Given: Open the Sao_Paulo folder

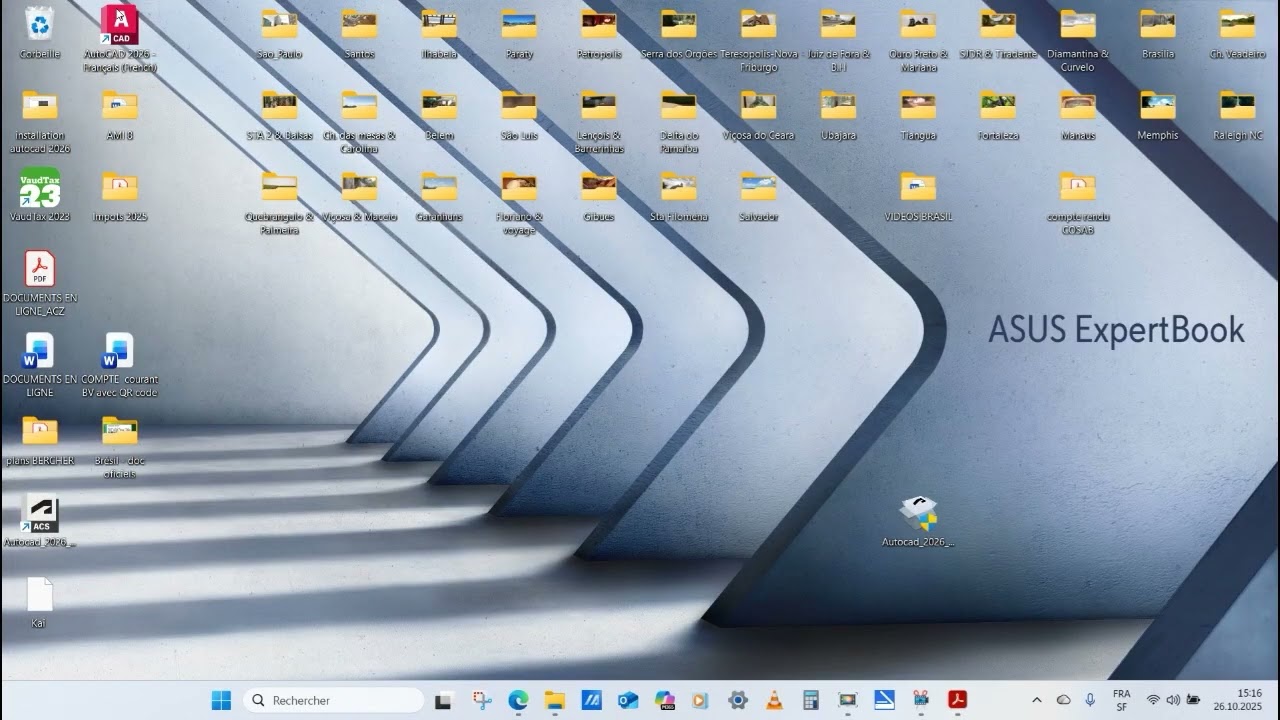Looking at the screenshot, I should 279,33.
